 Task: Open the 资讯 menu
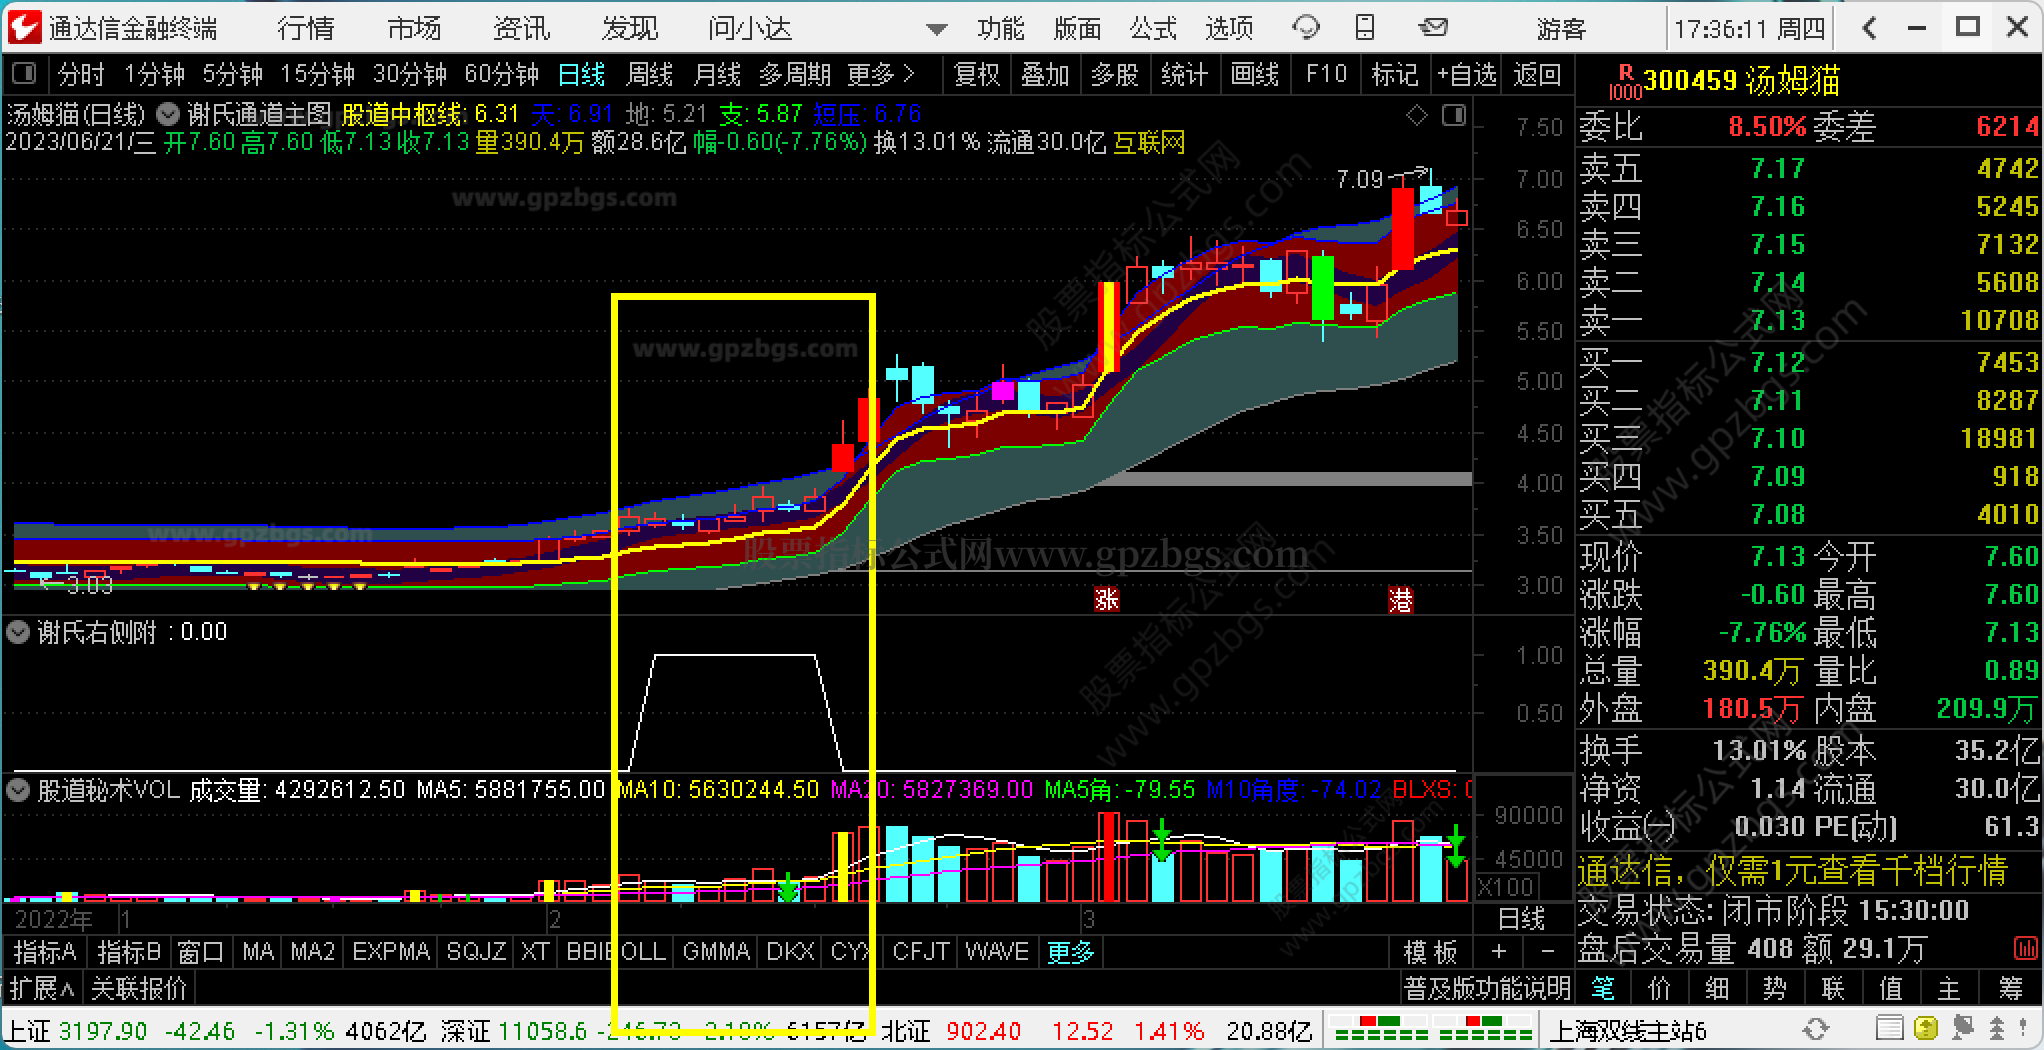pyautogui.click(x=522, y=28)
